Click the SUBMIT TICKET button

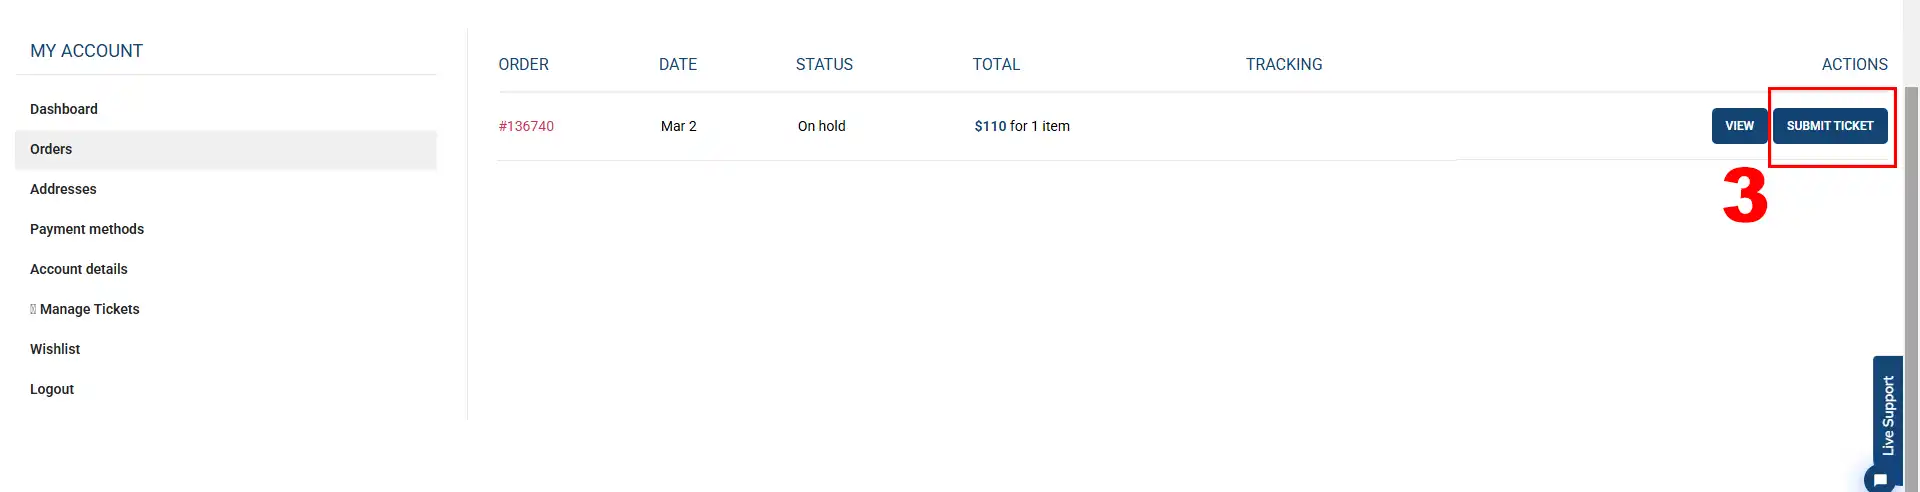pyautogui.click(x=1830, y=126)
